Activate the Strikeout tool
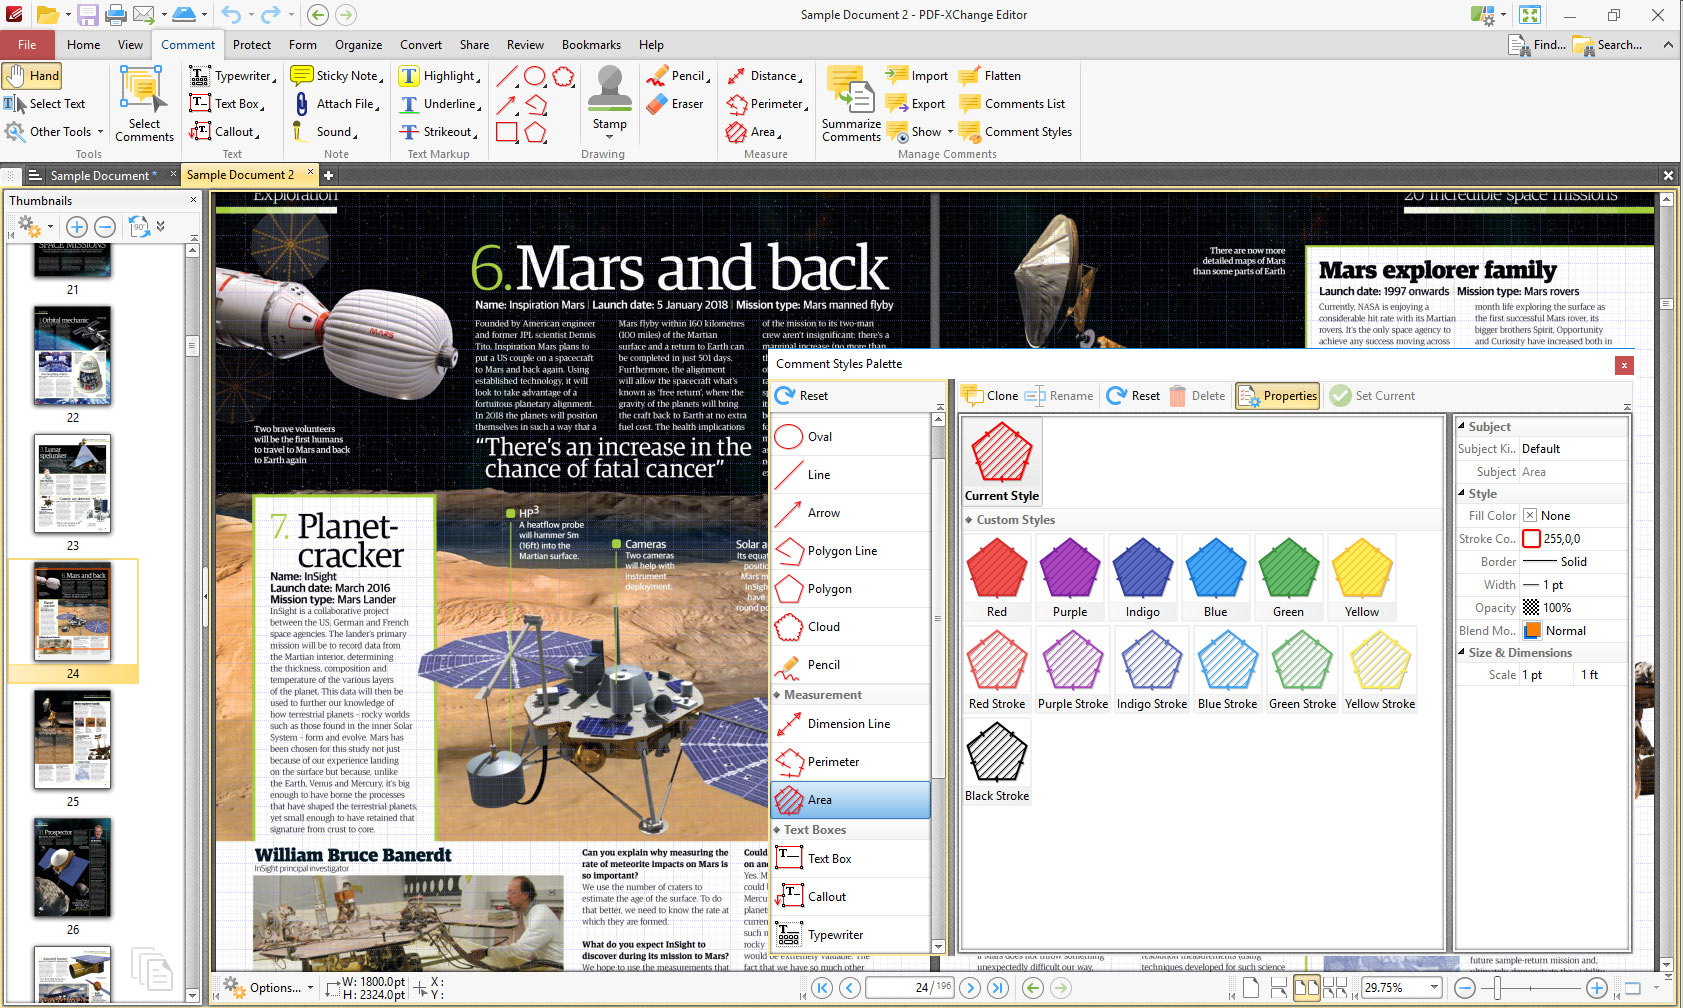Screen dimensions: 1683x1008 (437, 132)
